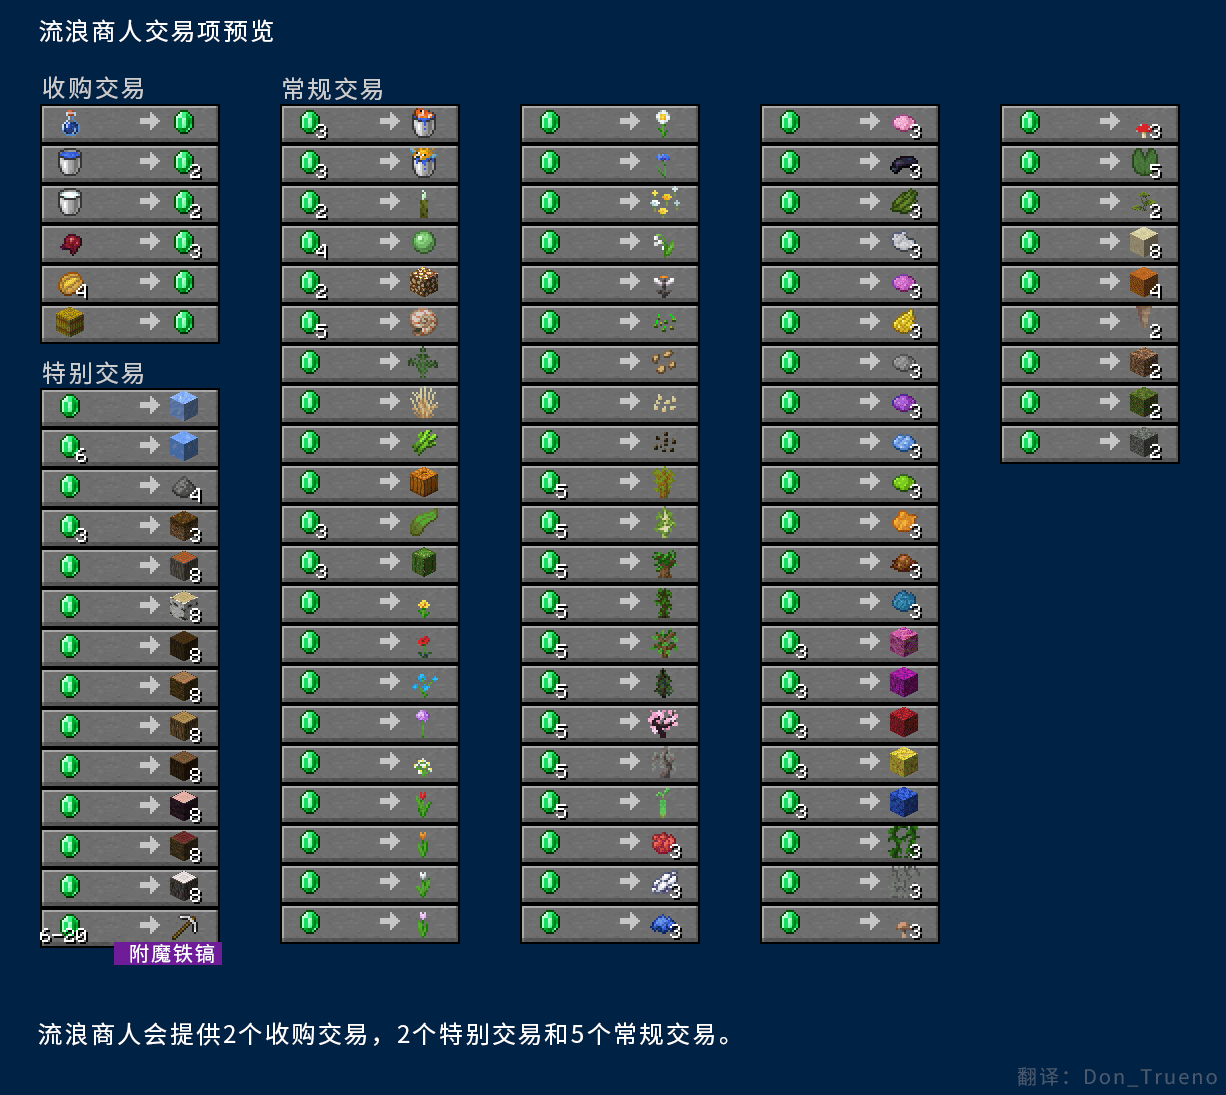
Task: Click the milk bucket icon
Action: coord(70,203)
